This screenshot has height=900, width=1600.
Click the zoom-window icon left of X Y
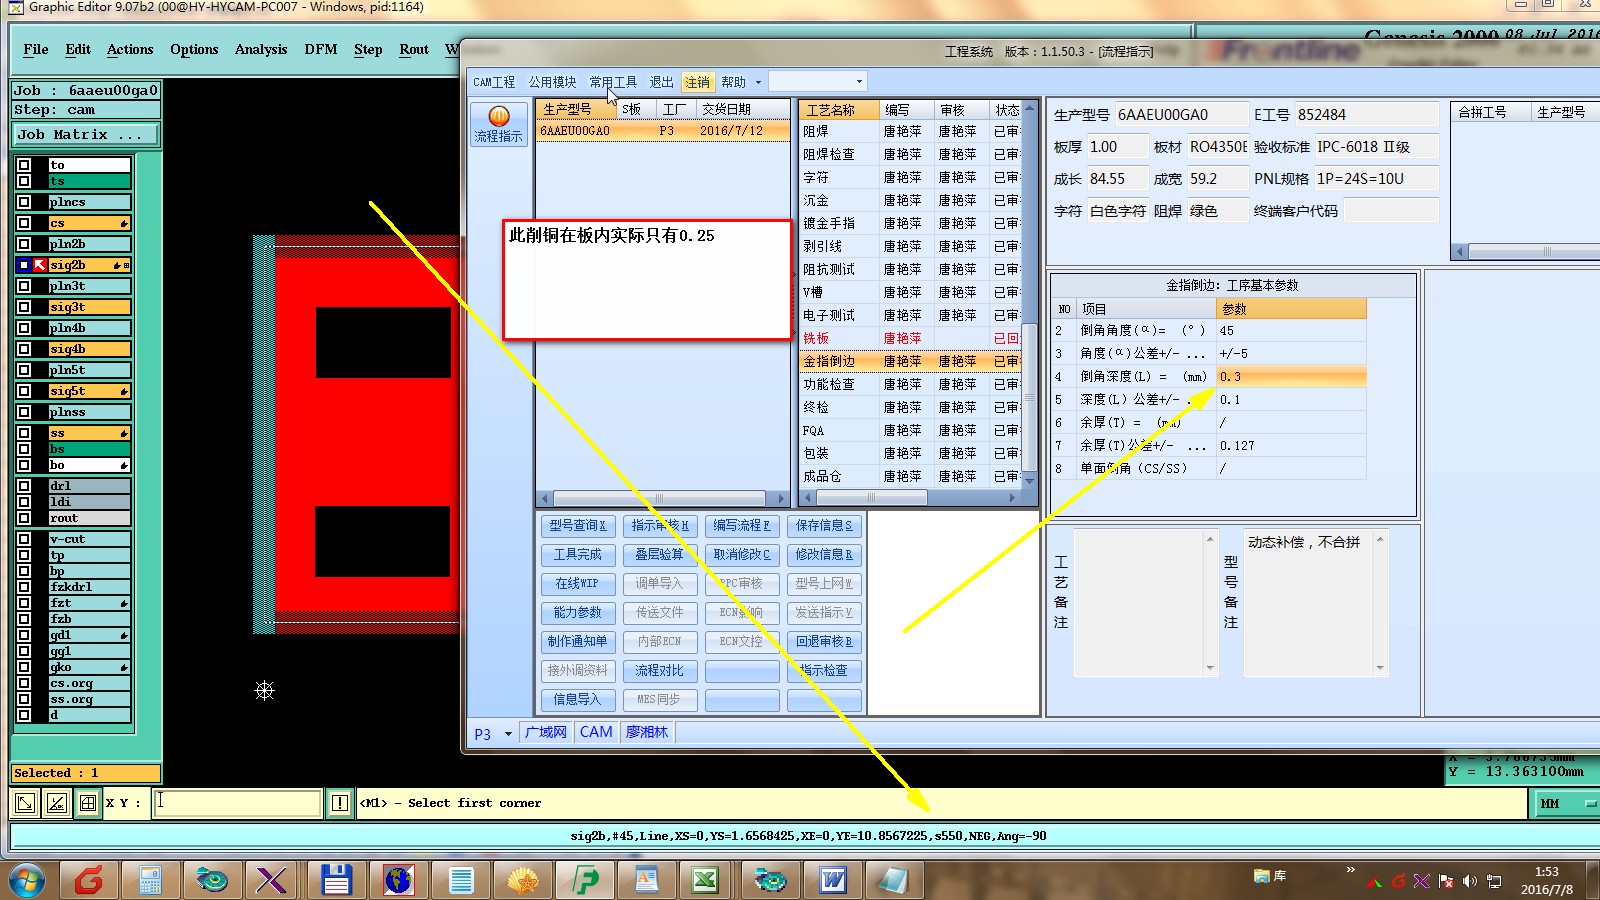25,803
